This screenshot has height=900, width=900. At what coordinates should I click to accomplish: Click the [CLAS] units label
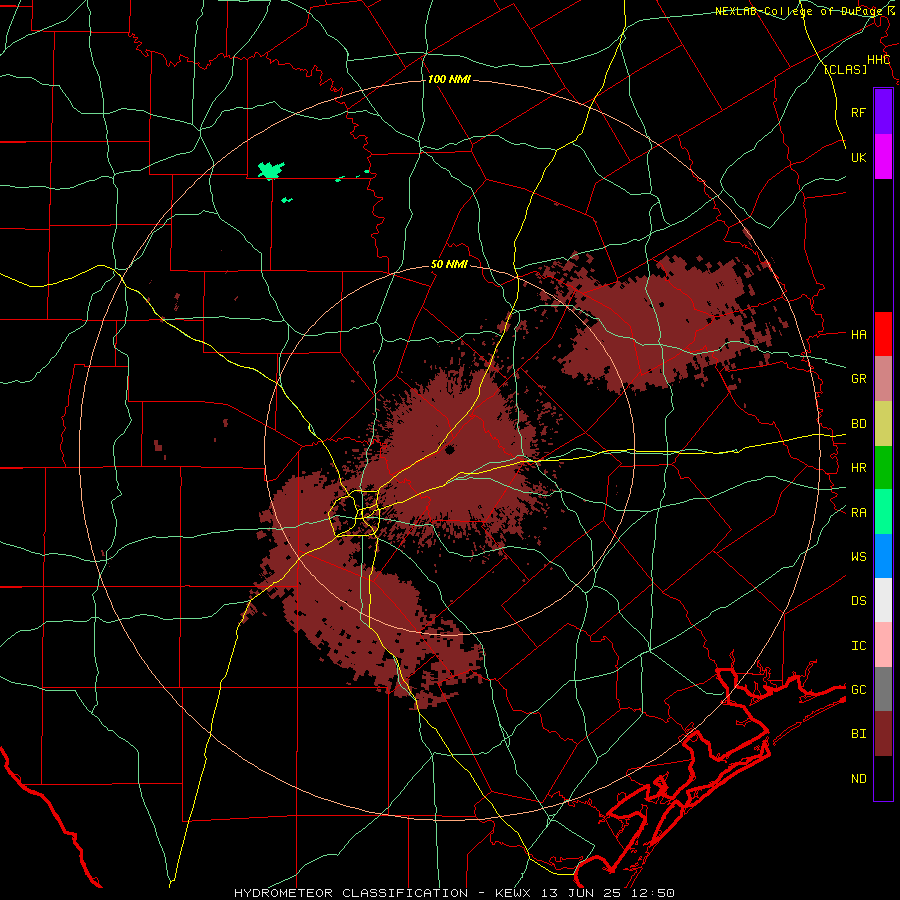tap(845, 69)
